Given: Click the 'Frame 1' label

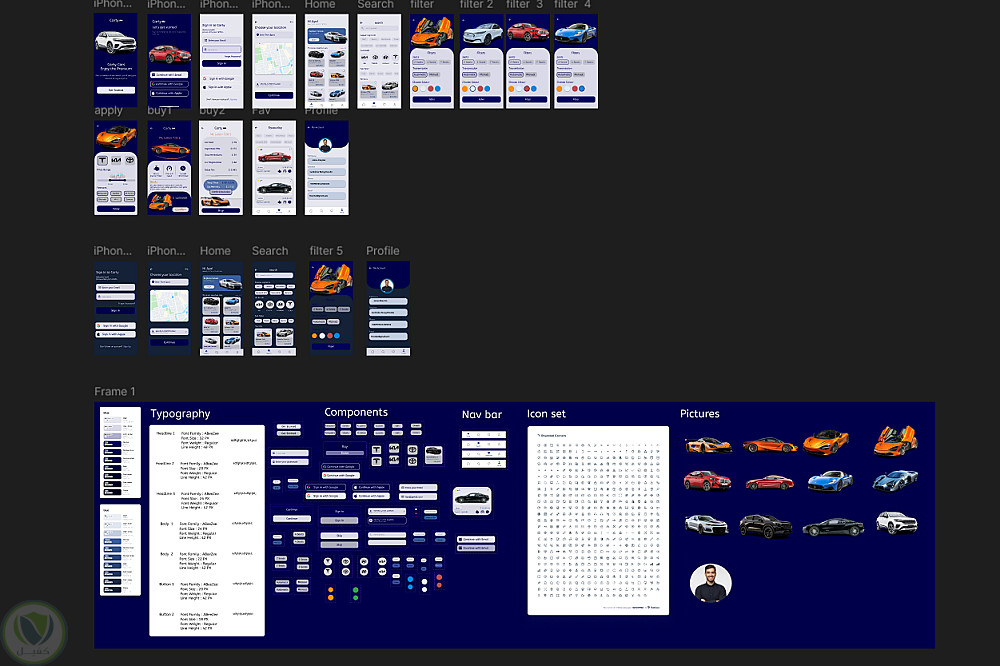Looking at the screenshot, I should point(115,392).
